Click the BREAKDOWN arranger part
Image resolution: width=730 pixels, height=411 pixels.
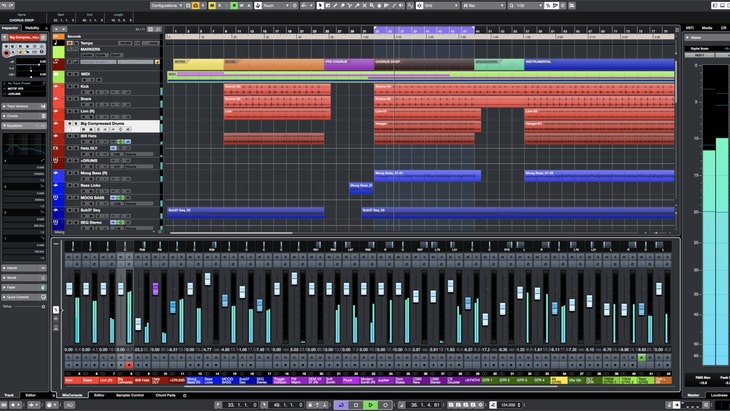[x=499, y=64]
